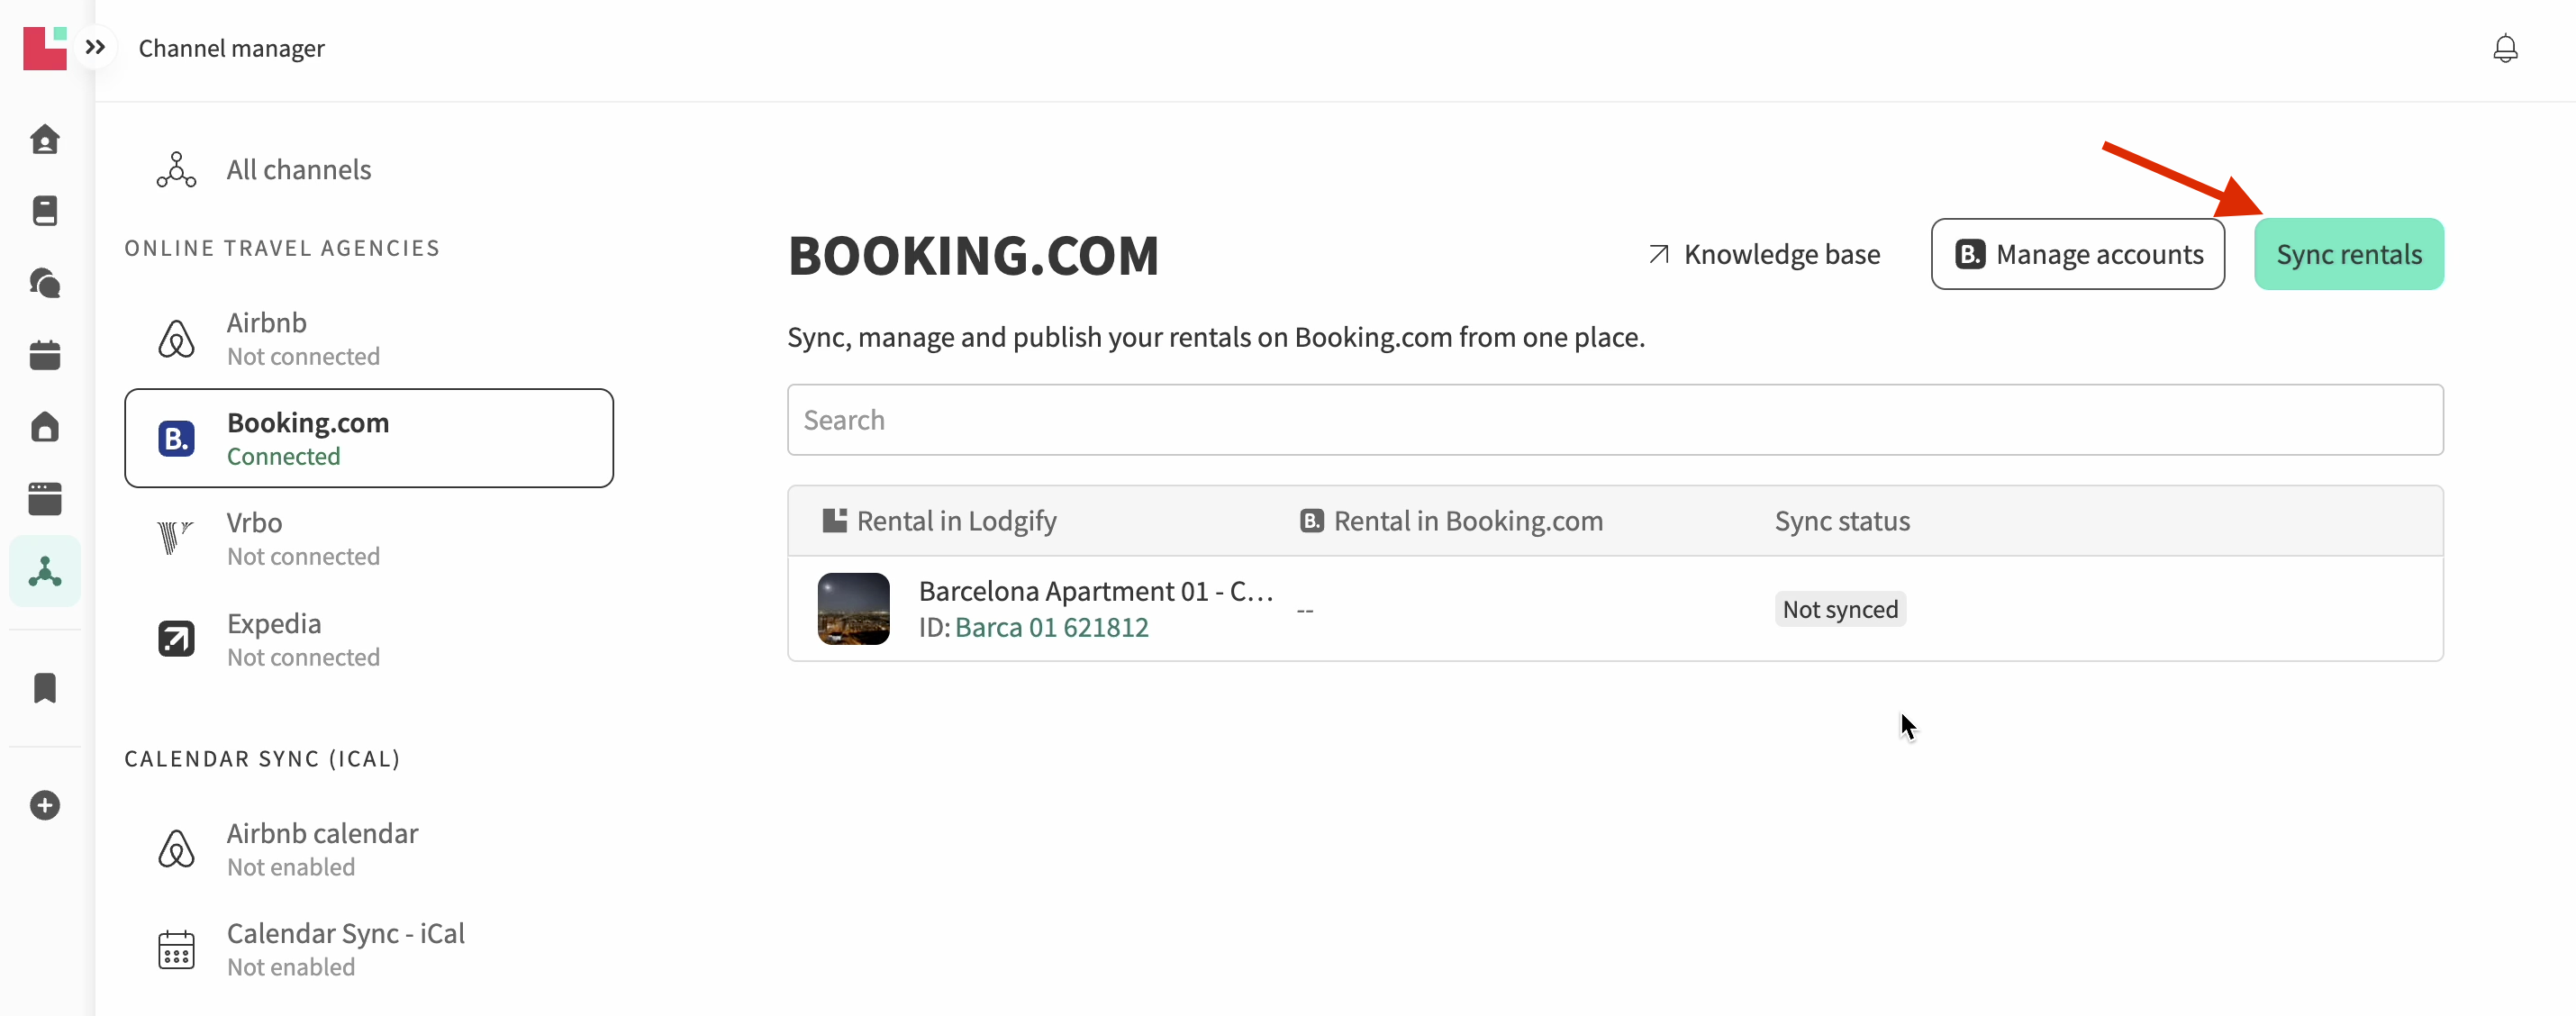Open the calendar icon in sidebar
The width and height of the screenshot is (2576, 1016).
45,355
